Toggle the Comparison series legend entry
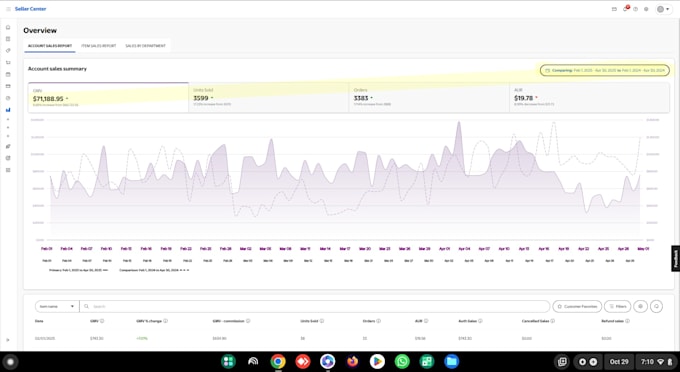The image size is (680, 372). tap(154, 270)
